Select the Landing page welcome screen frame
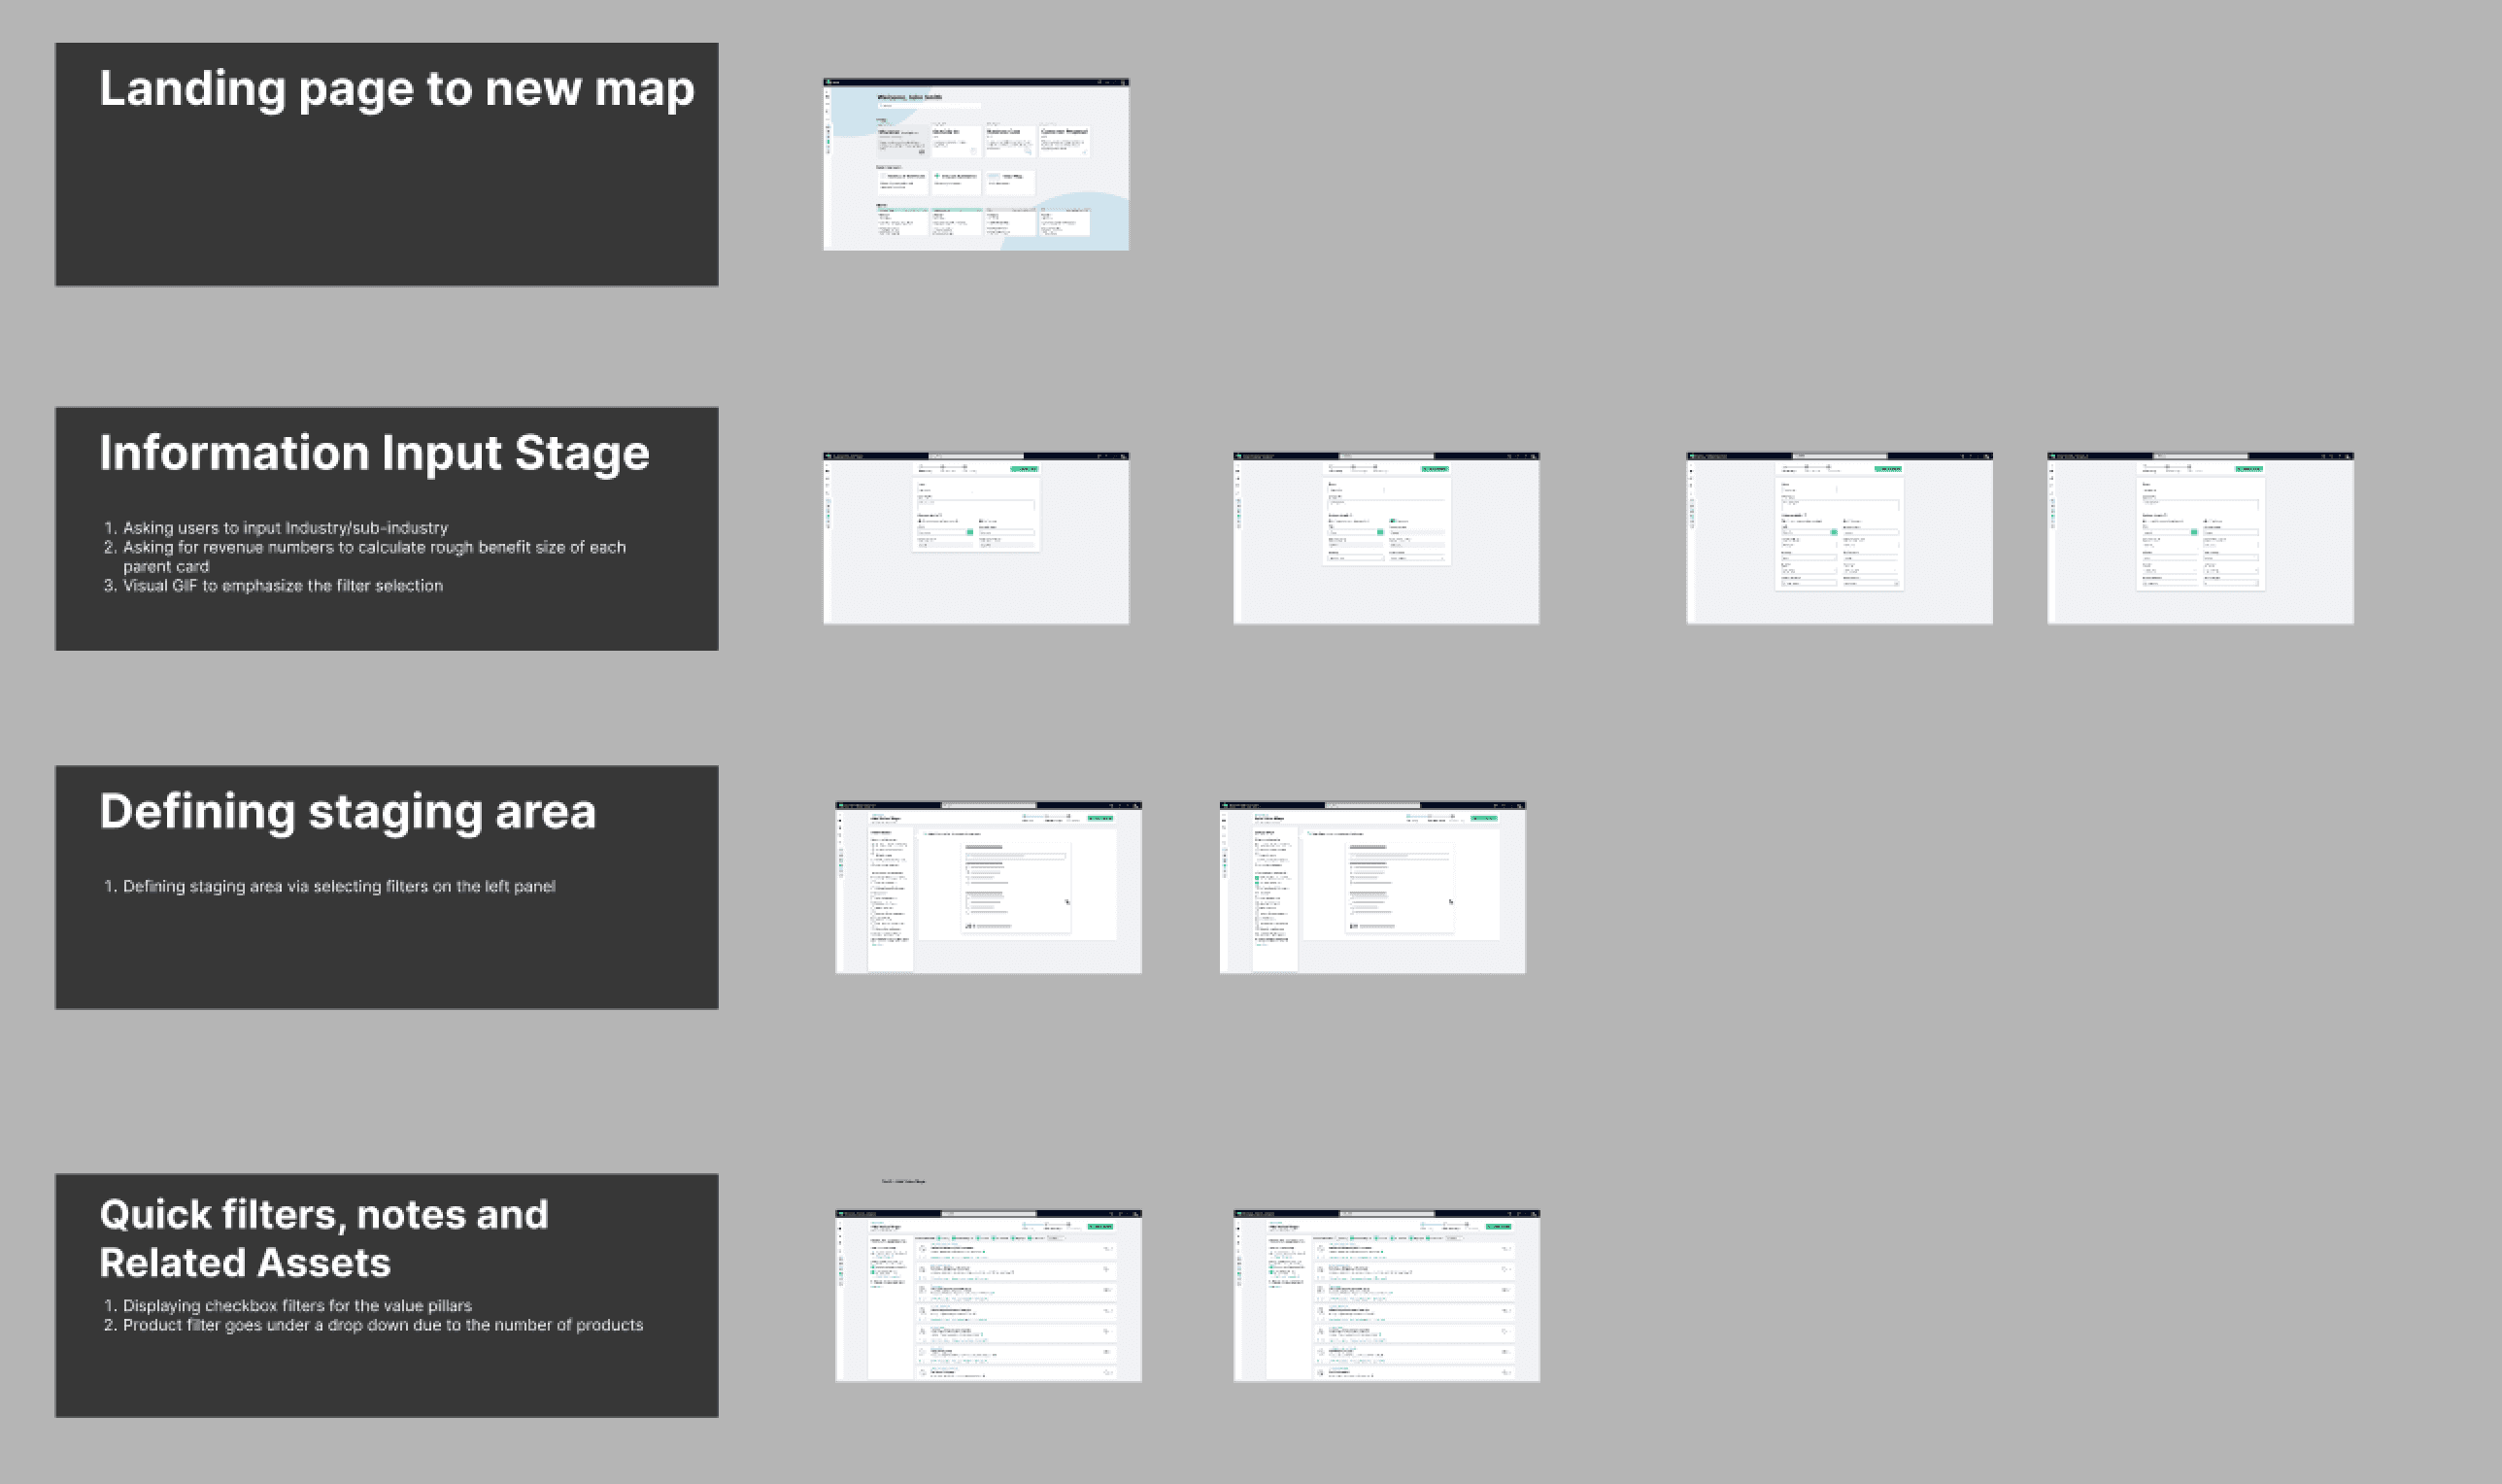 pos(976,165)
